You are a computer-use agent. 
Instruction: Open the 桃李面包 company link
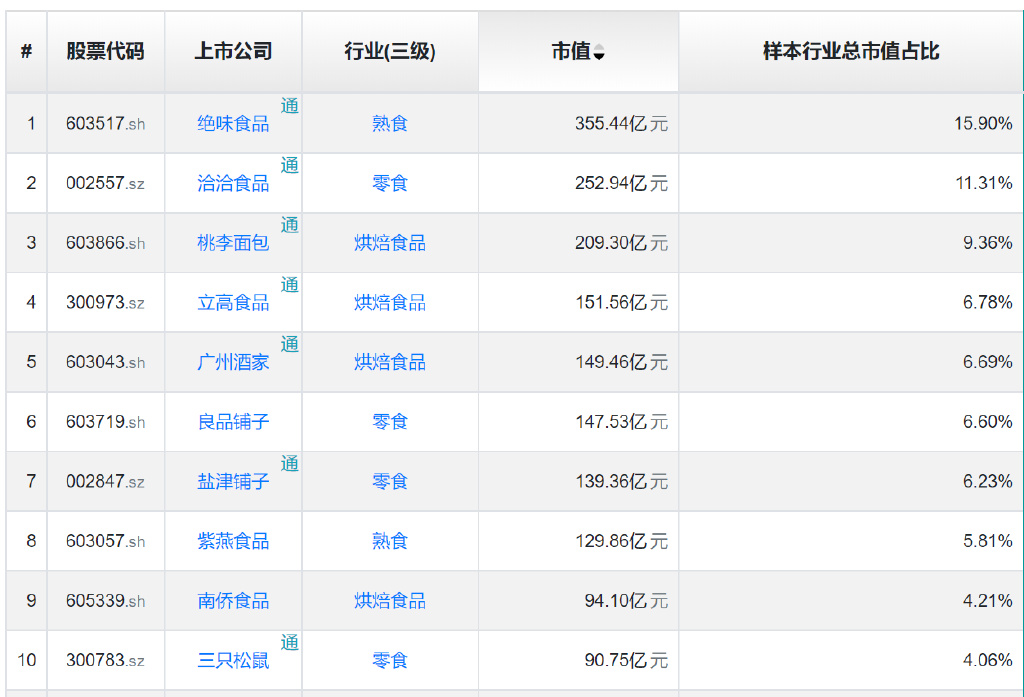click(x=233, y=243)
